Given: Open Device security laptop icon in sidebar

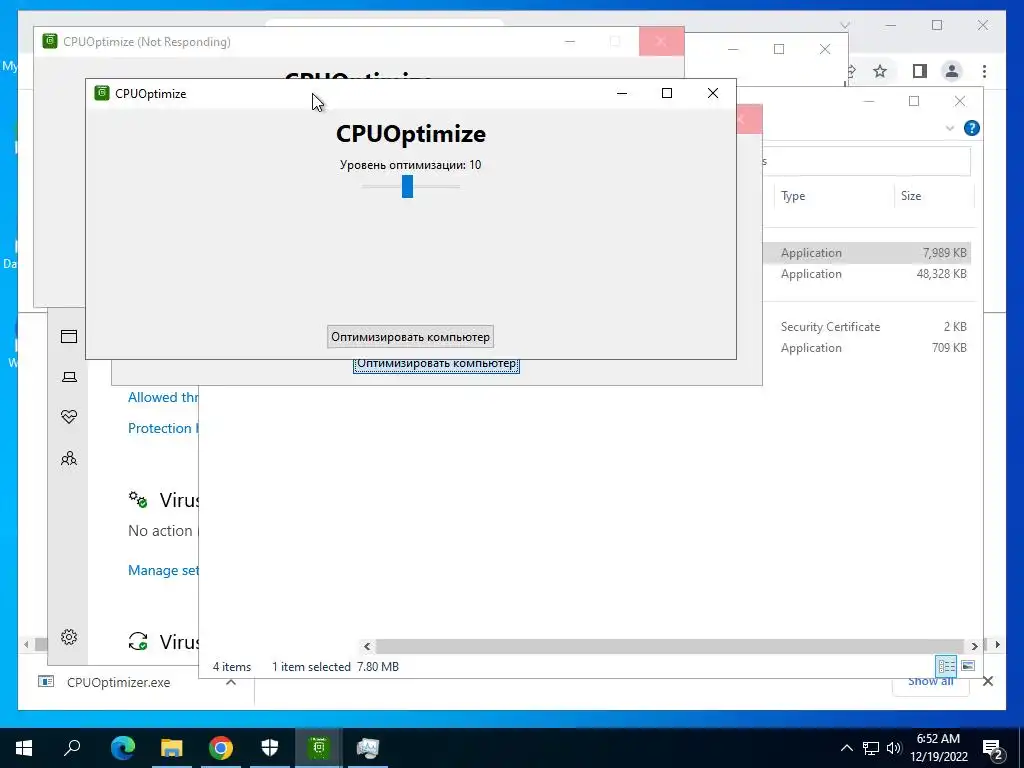Looking at the screenshot, I should [x=69, y=377].
